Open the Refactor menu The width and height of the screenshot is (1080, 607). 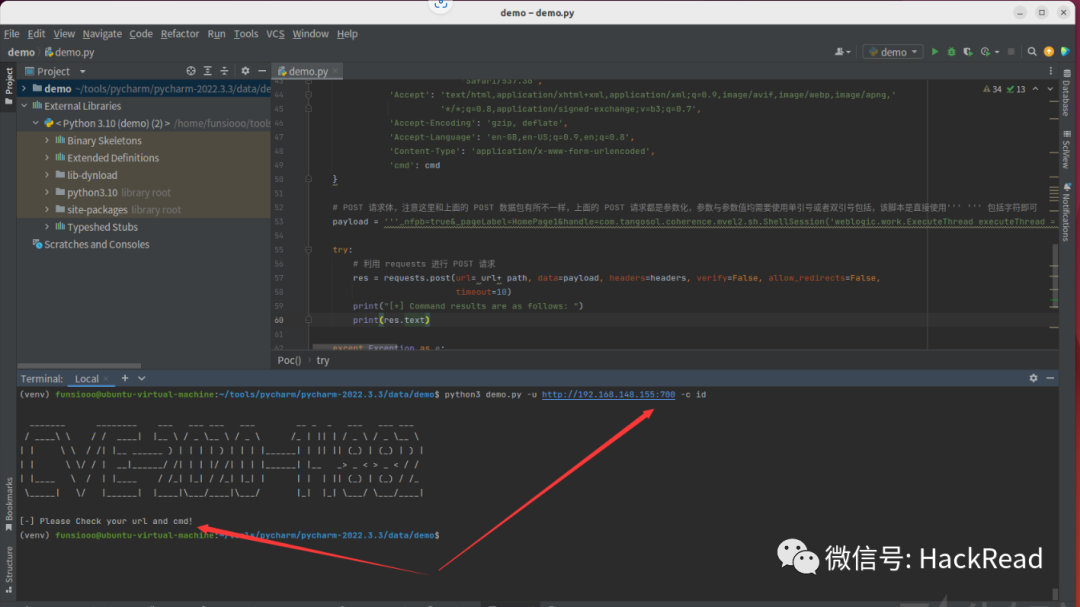point(180,33)
